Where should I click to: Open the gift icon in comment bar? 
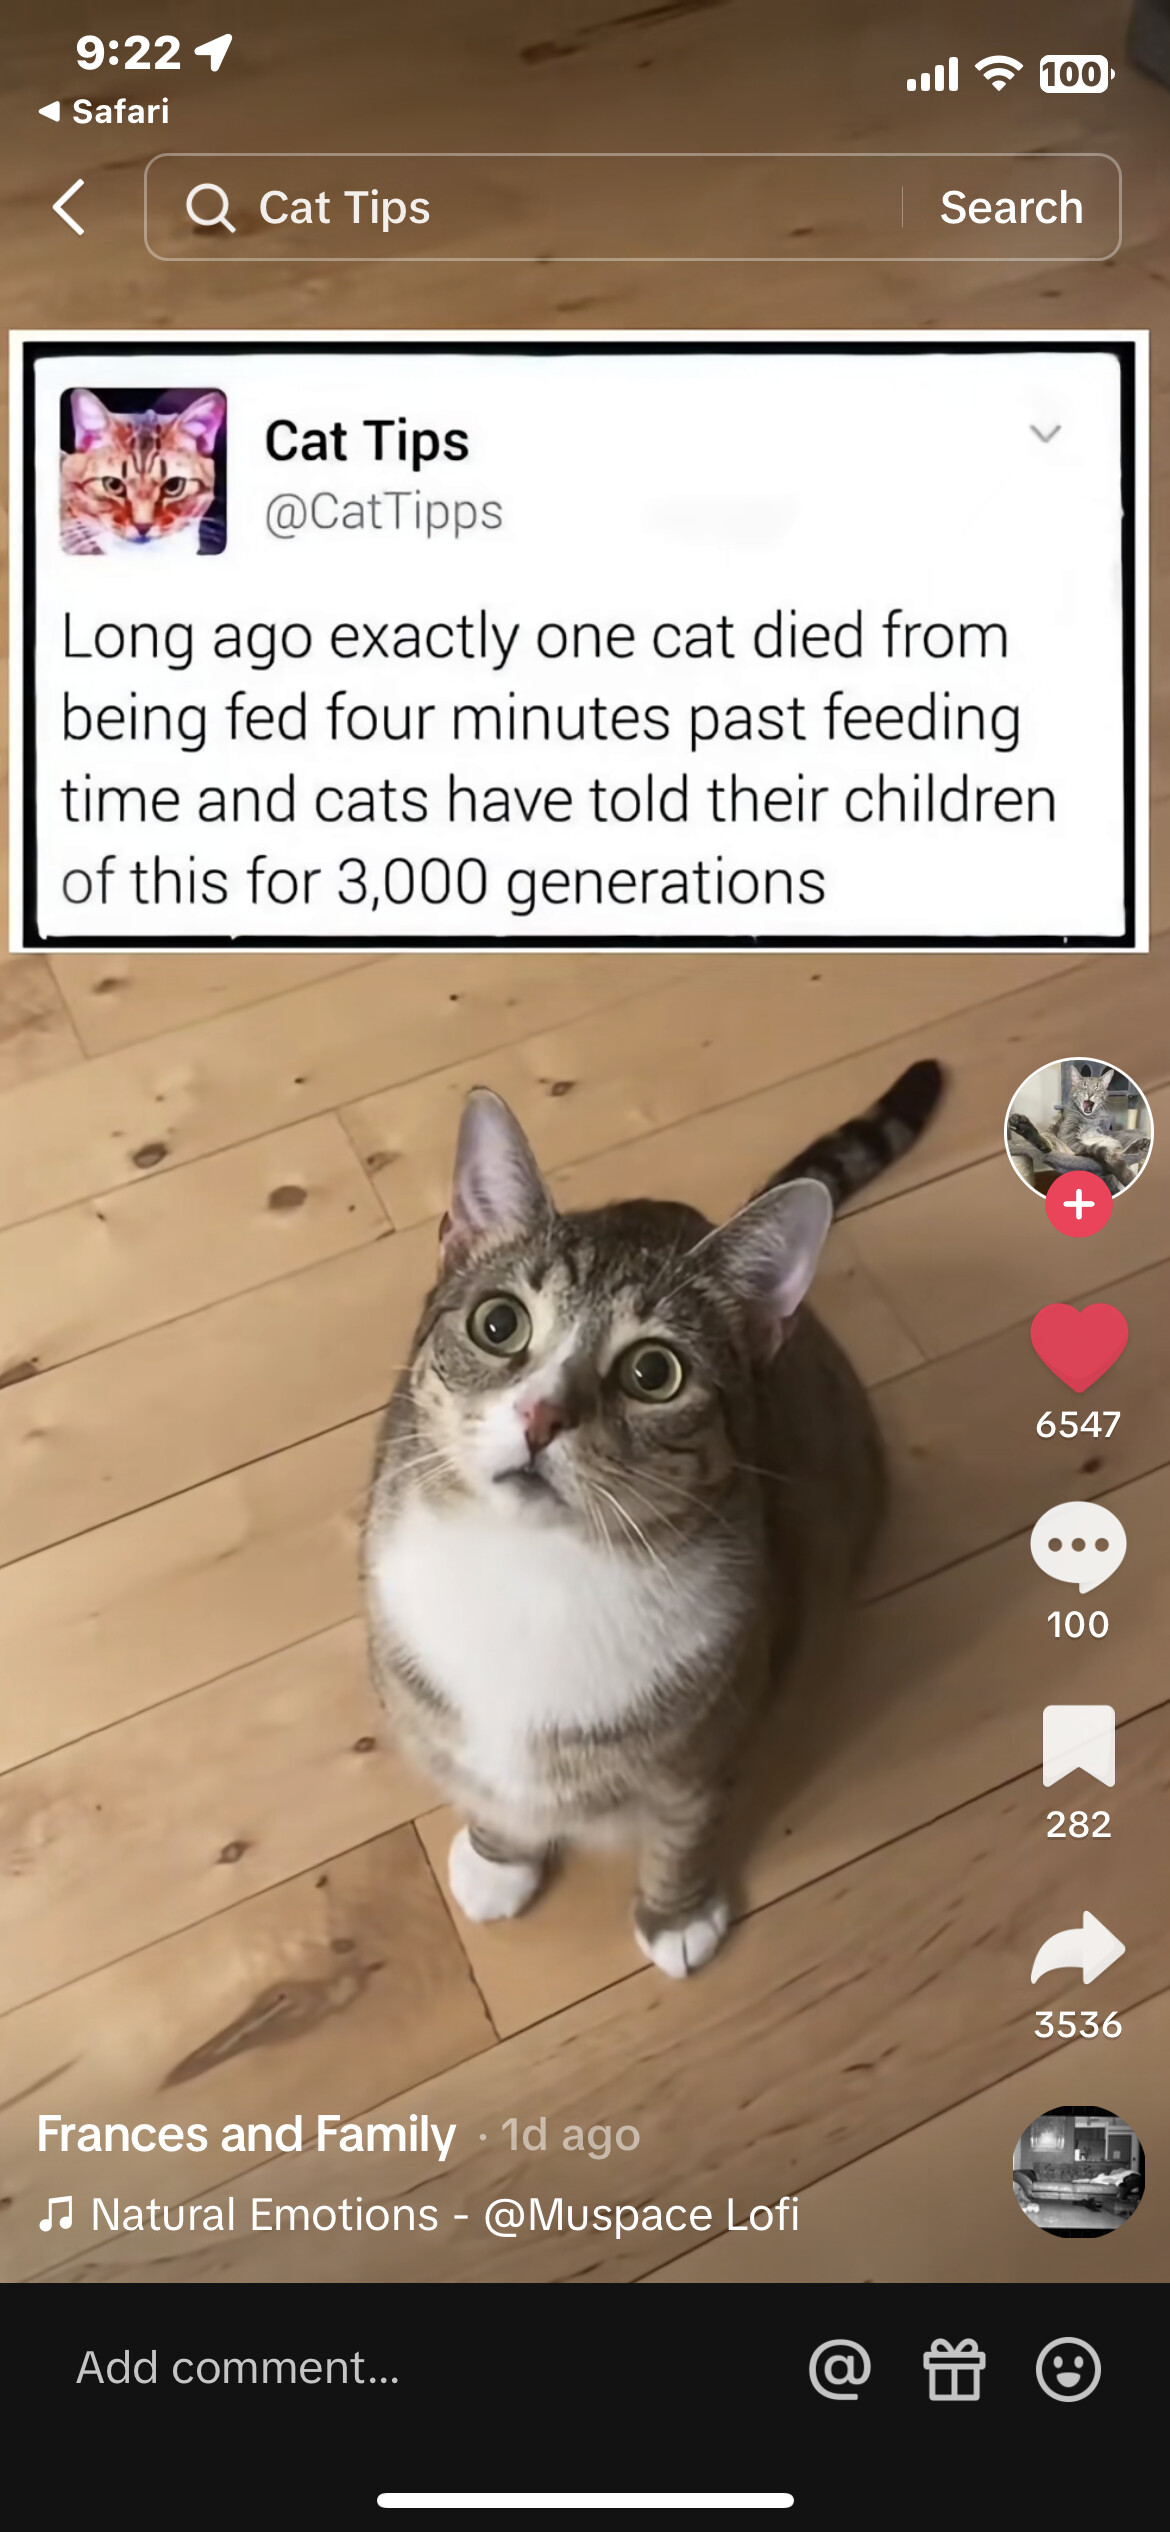[x=954, y=2368]
